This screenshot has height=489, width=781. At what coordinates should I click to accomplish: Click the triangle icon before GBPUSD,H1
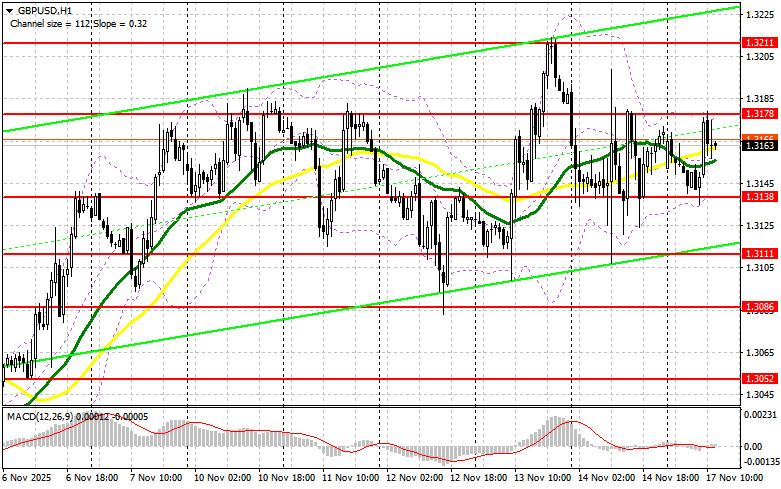point(7,7)
